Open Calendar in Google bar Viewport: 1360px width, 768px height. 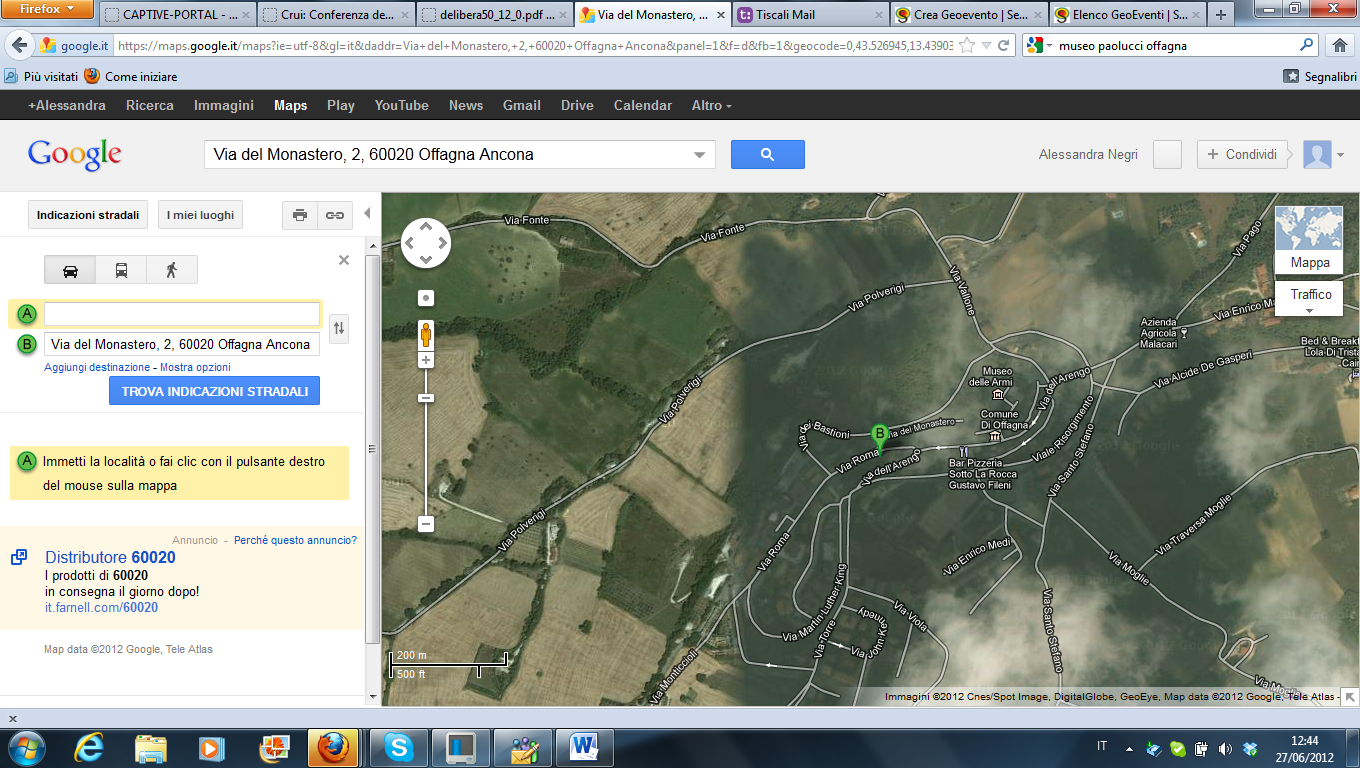pyautogui.click(x=643, y=105)
